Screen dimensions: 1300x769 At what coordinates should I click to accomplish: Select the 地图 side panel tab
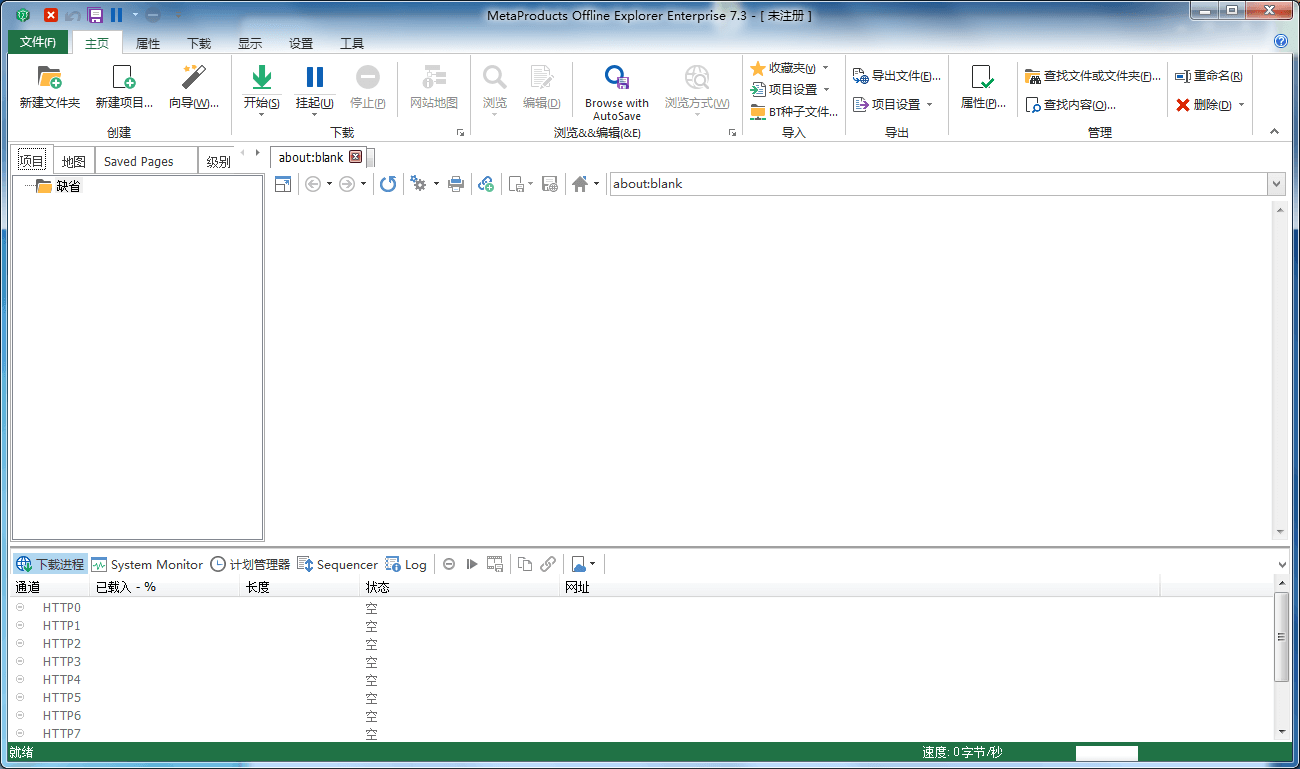click(73, 161)
